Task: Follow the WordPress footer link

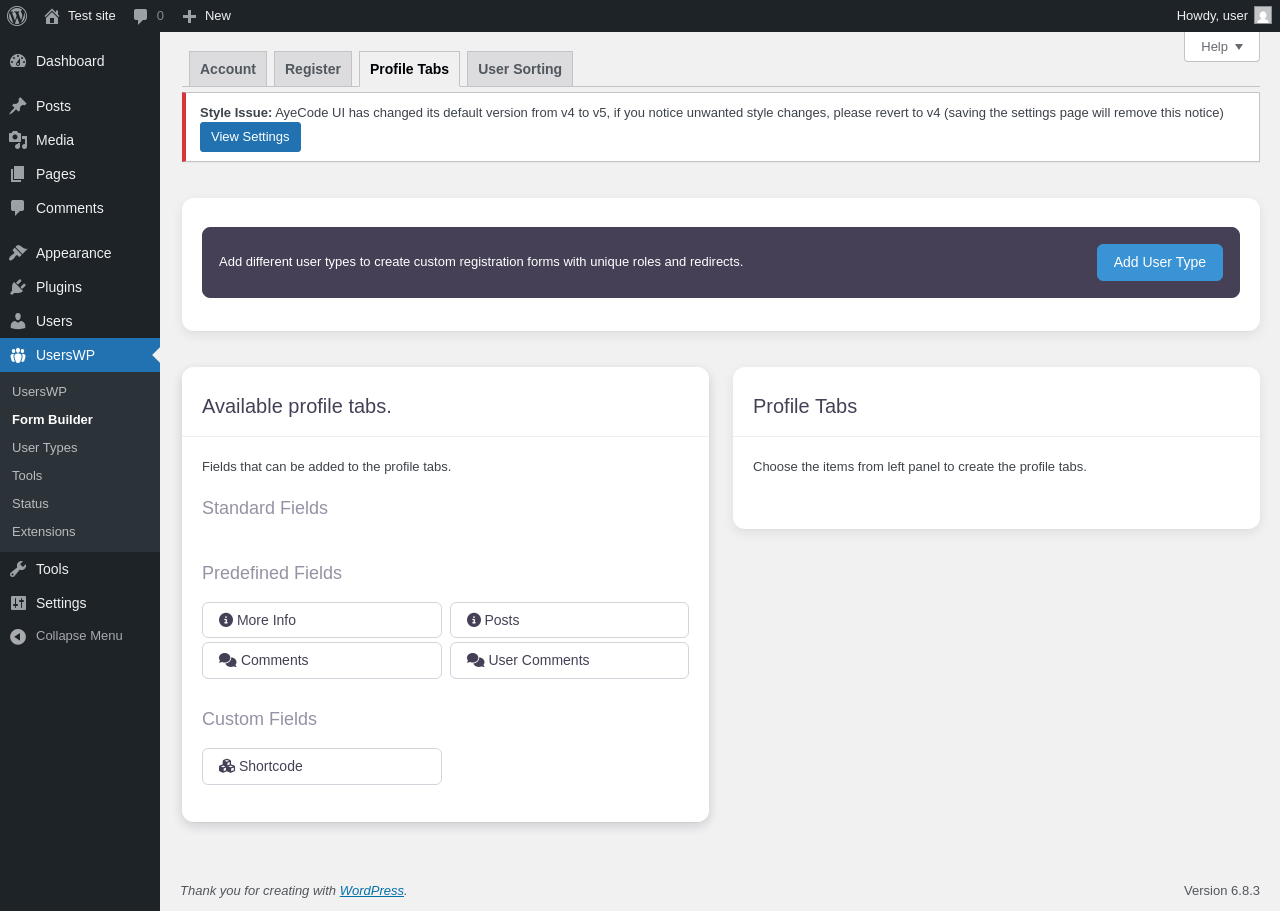Action: click(372, 890)
